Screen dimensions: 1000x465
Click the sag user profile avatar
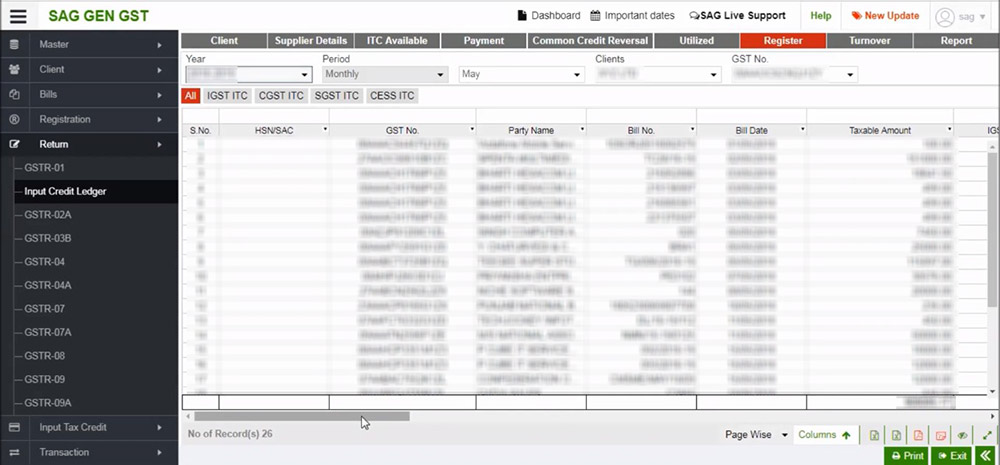[x=945, y=16]
